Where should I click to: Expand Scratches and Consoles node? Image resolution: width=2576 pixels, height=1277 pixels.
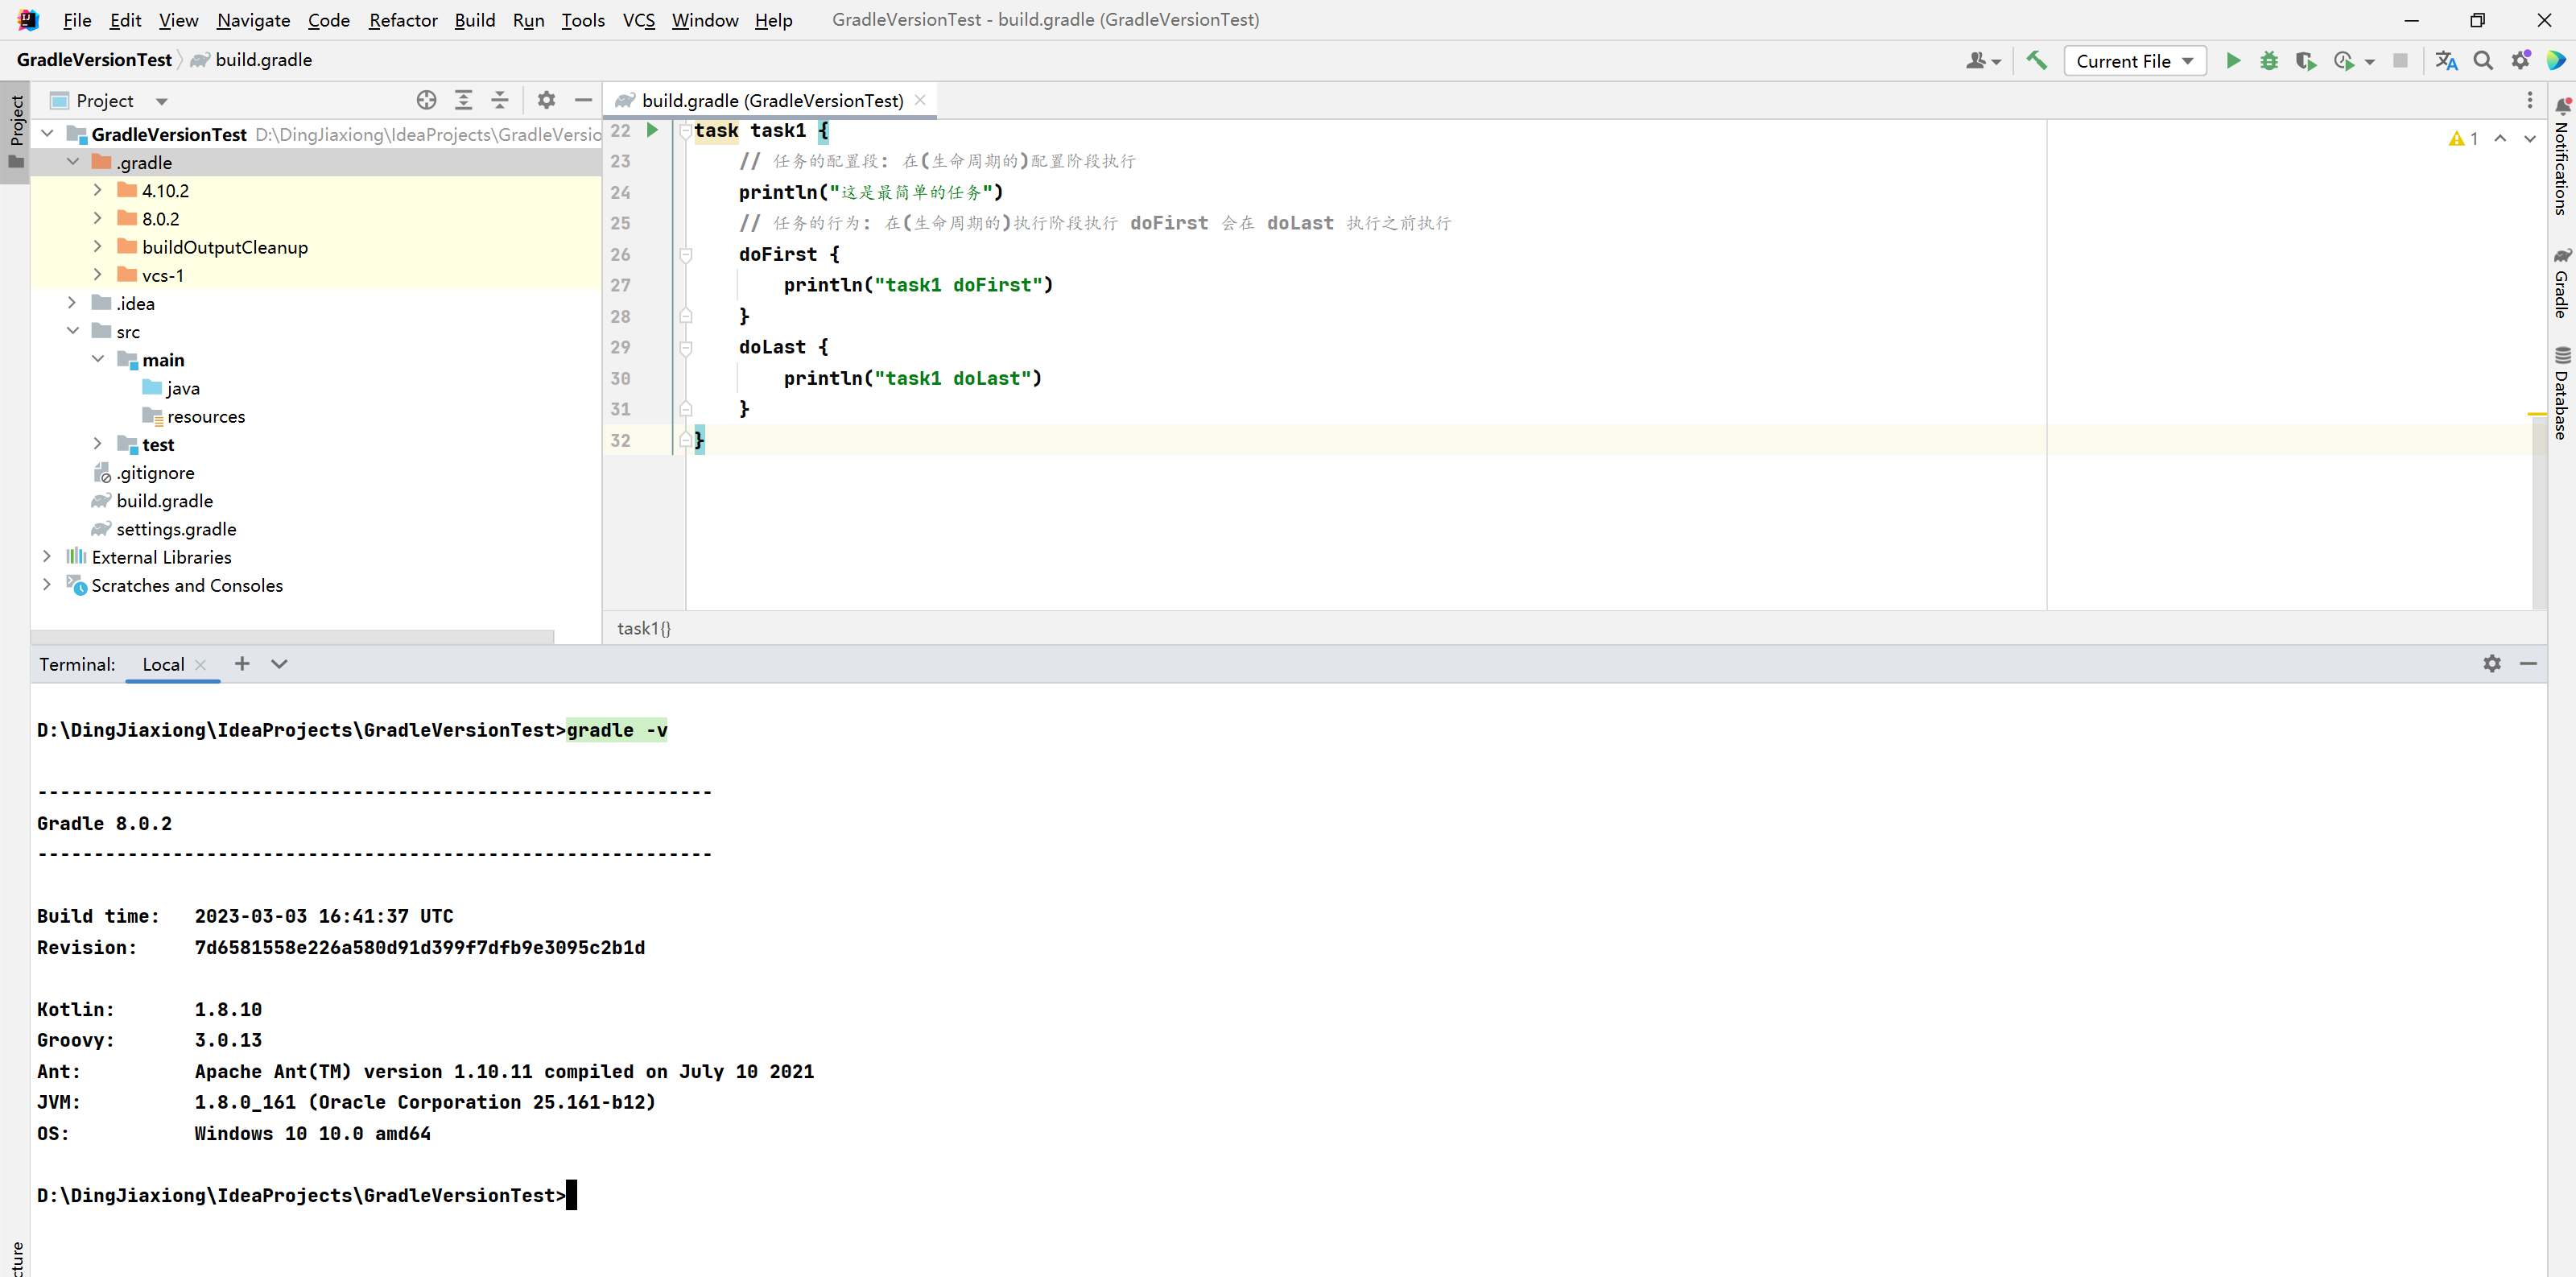click(x=47, y=584)
